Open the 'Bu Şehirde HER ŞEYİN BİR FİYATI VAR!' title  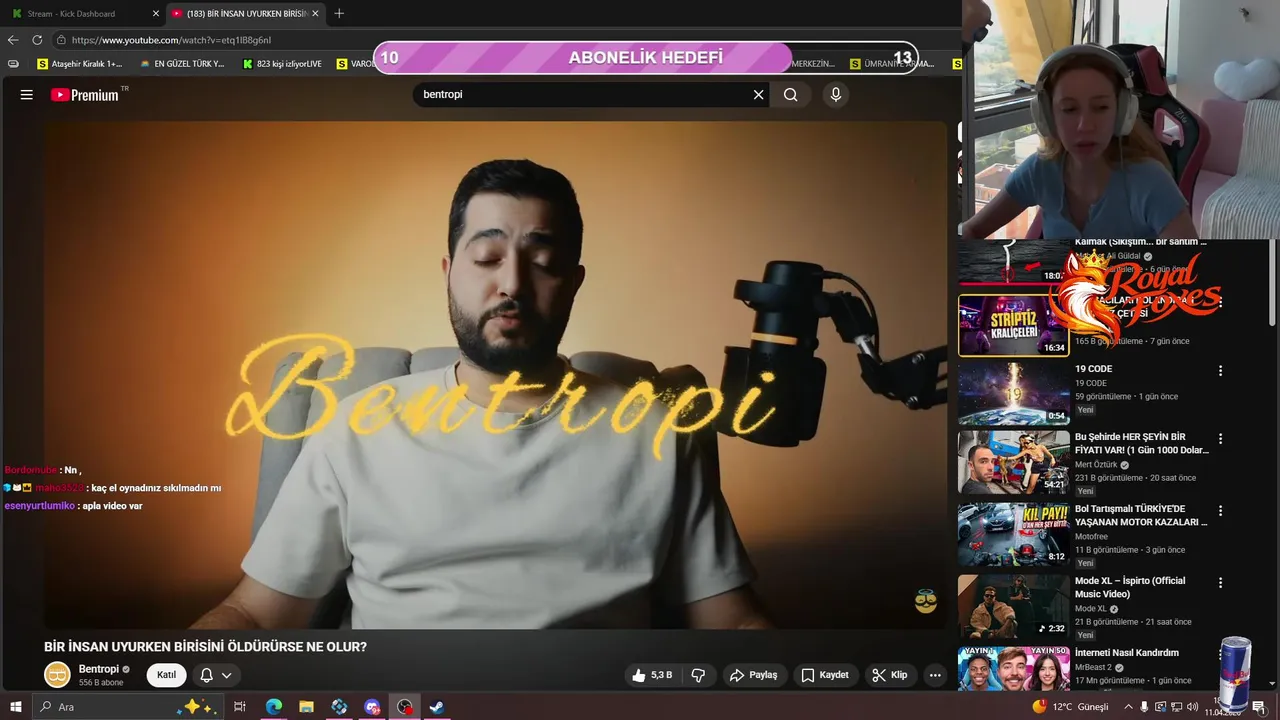click(1142, 443)
